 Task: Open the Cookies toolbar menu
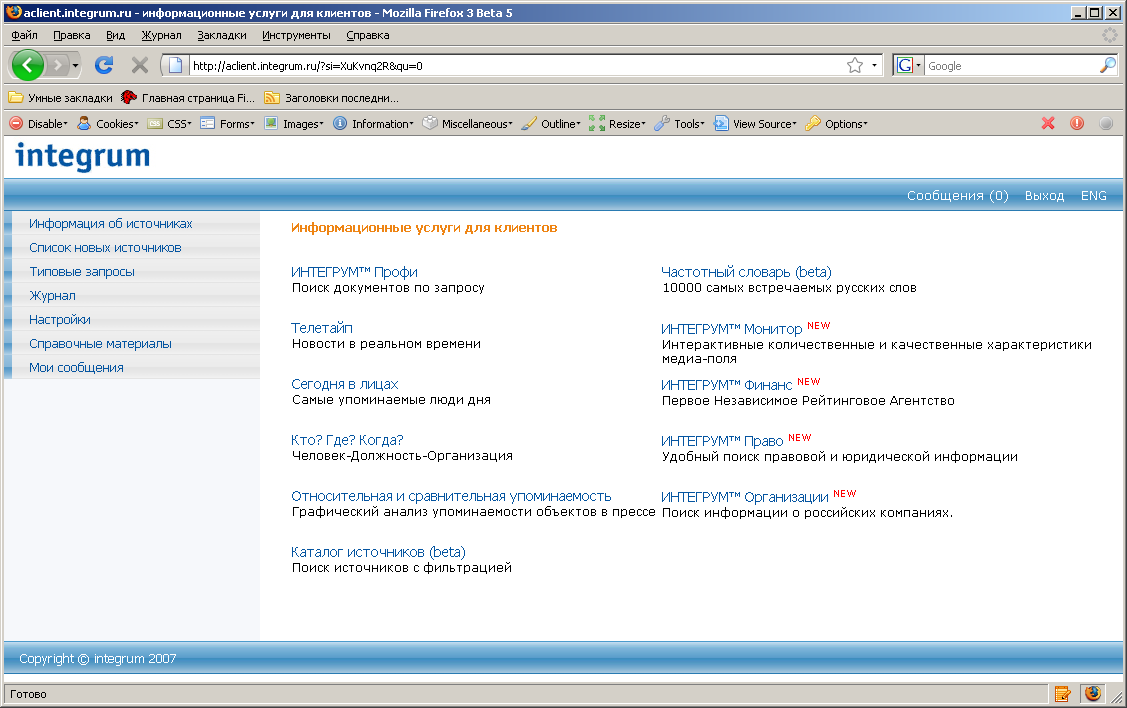click(108, 124)
